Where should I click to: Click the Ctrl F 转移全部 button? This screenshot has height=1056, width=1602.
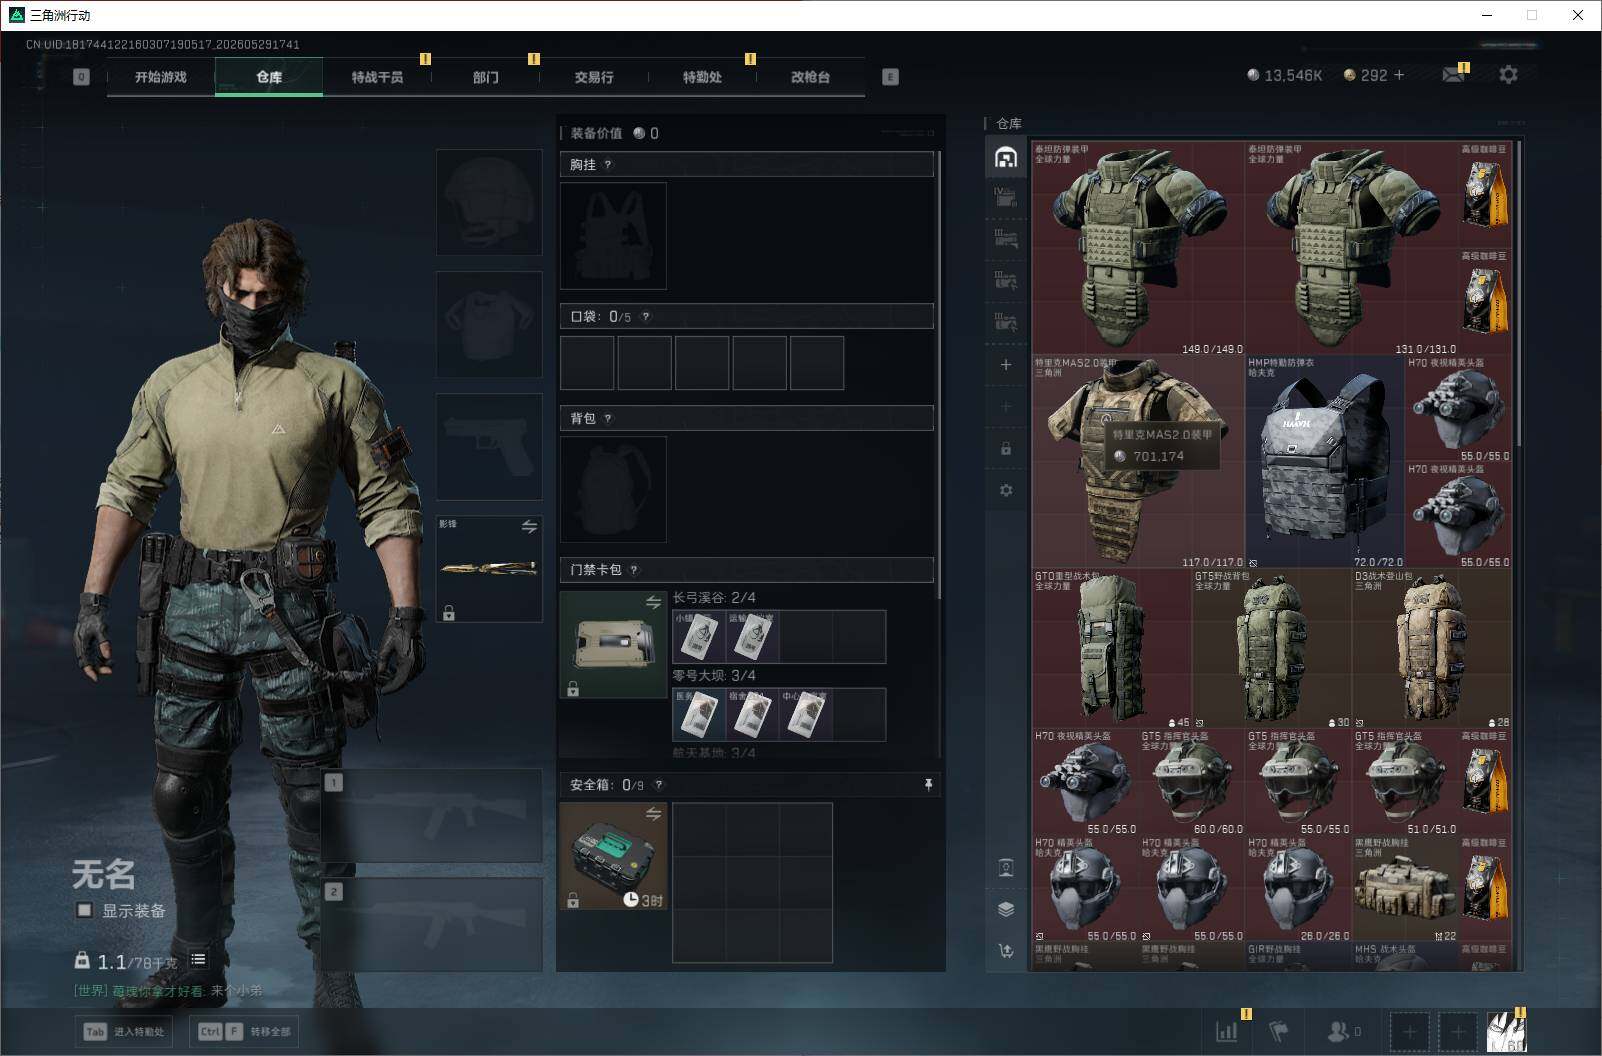click(244, 1031)
